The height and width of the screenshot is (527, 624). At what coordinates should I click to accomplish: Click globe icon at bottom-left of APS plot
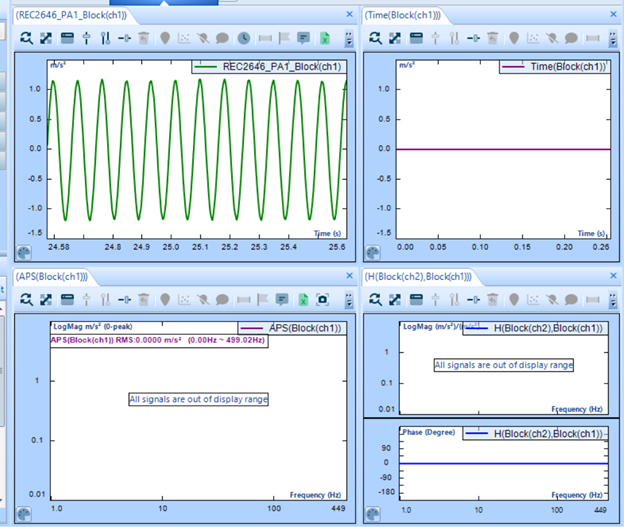tap(24, 514)
